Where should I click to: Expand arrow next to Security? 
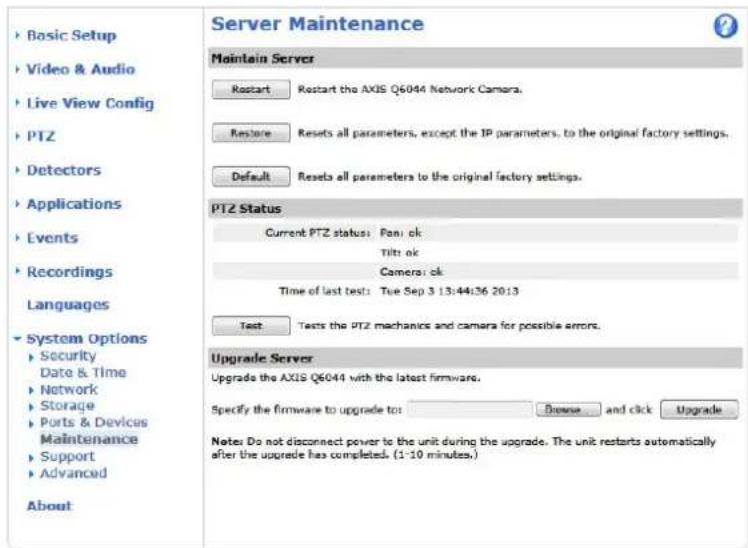(x=31, y=357)
